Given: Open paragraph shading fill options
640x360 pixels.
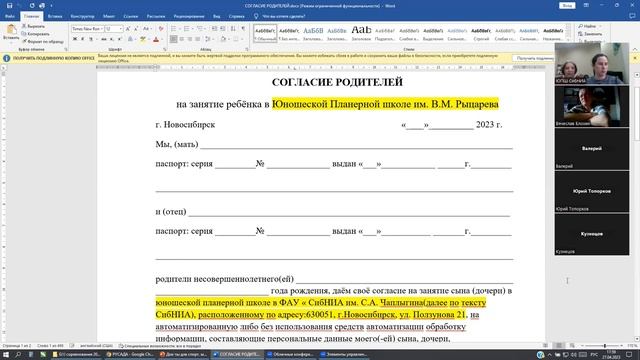Looking at the screenshot, I should 223,39.
